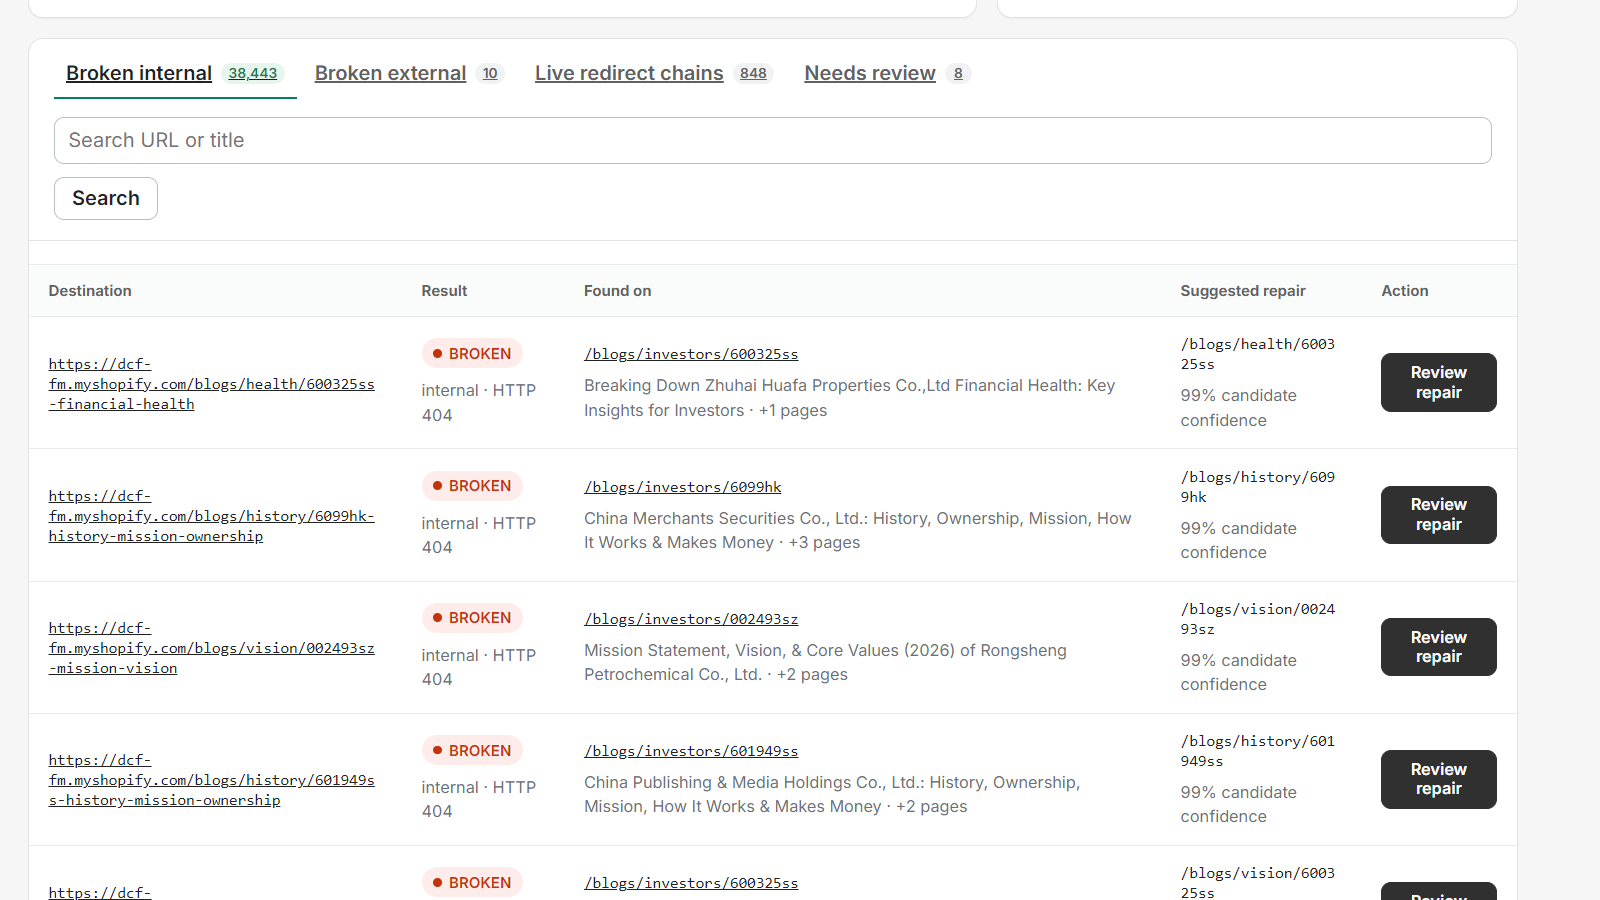Click the BROKEN badge in China Merchants row
Image resolution: width=1600 pixels, height=900 pixels.
472,486
